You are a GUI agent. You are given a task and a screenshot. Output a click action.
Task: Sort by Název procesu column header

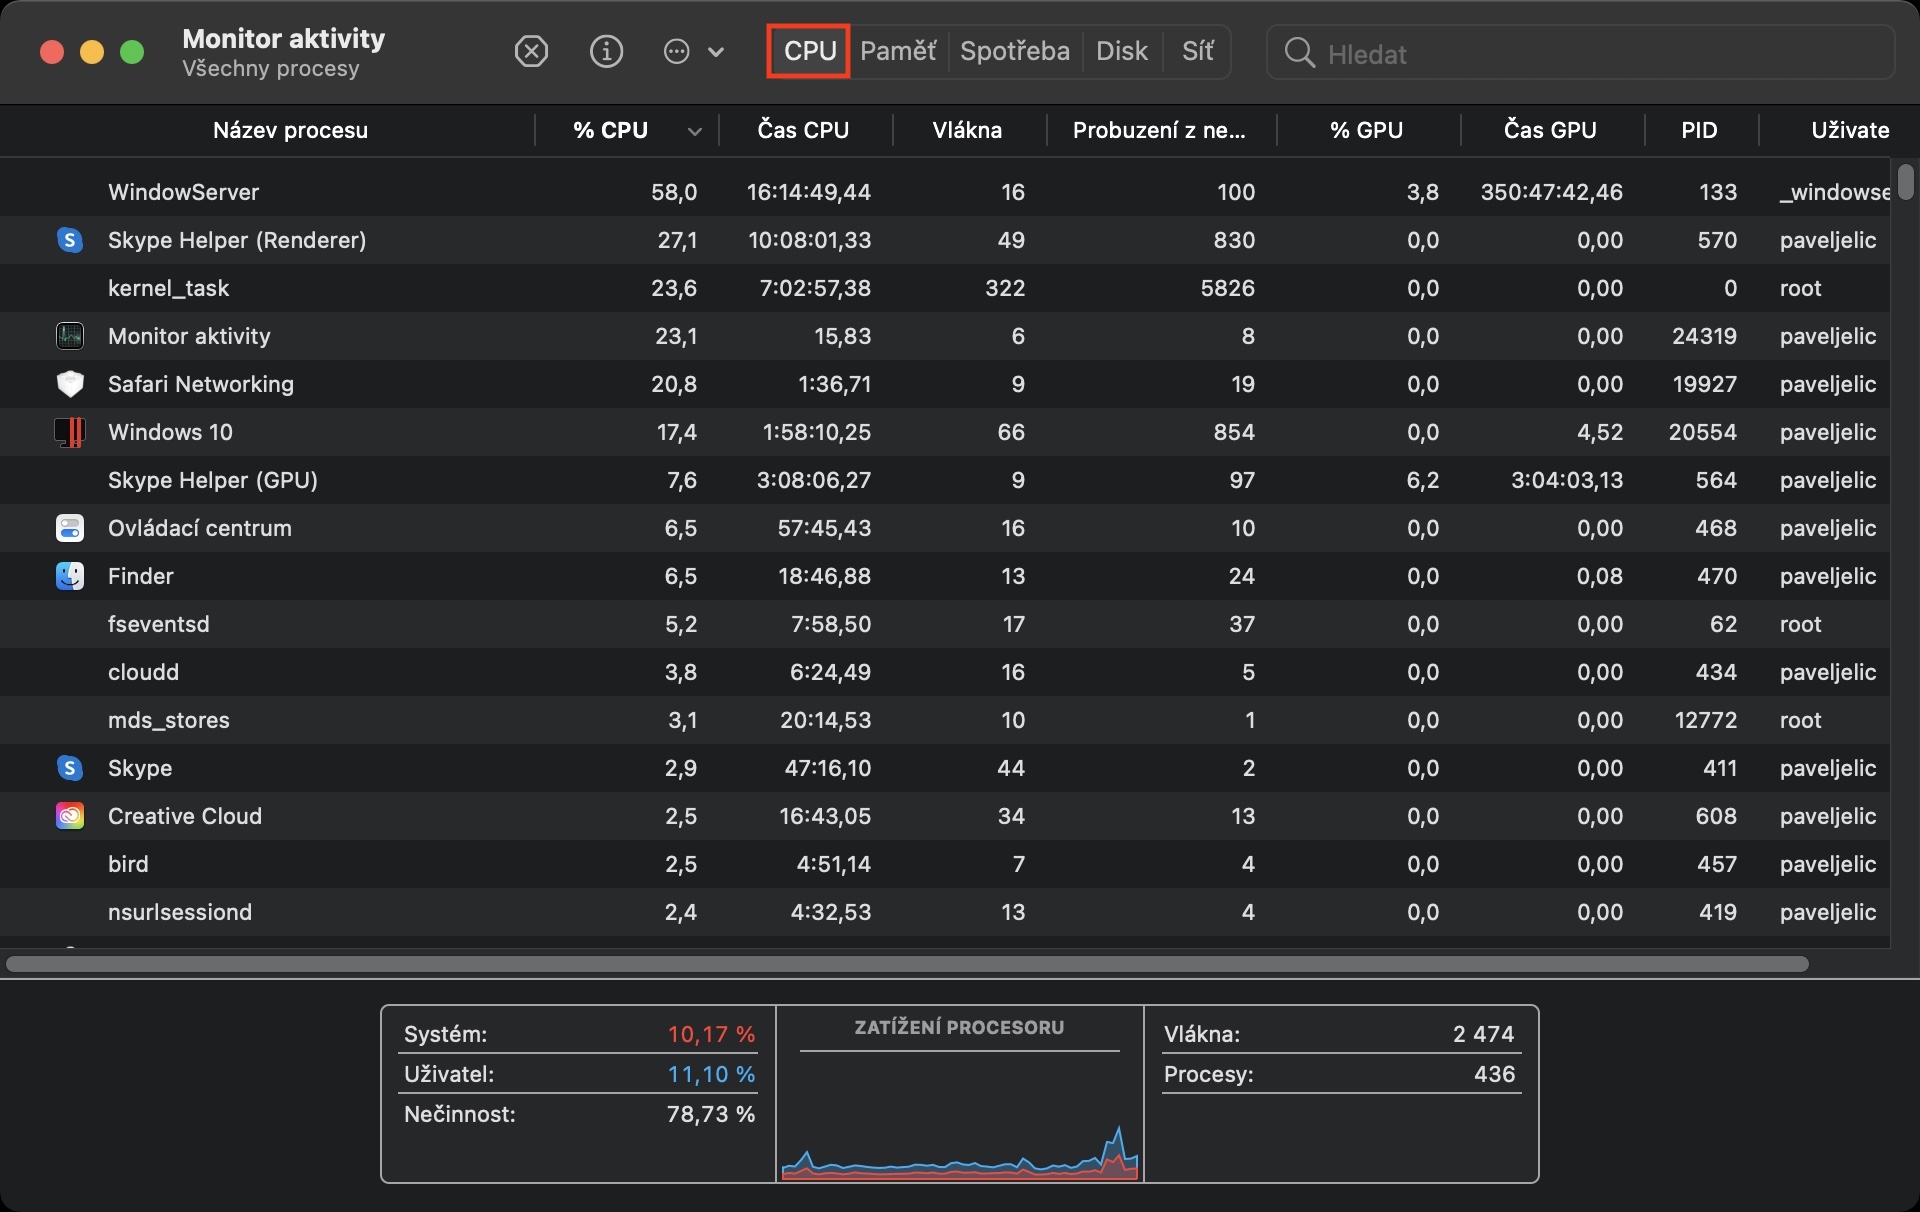(290, 130)
